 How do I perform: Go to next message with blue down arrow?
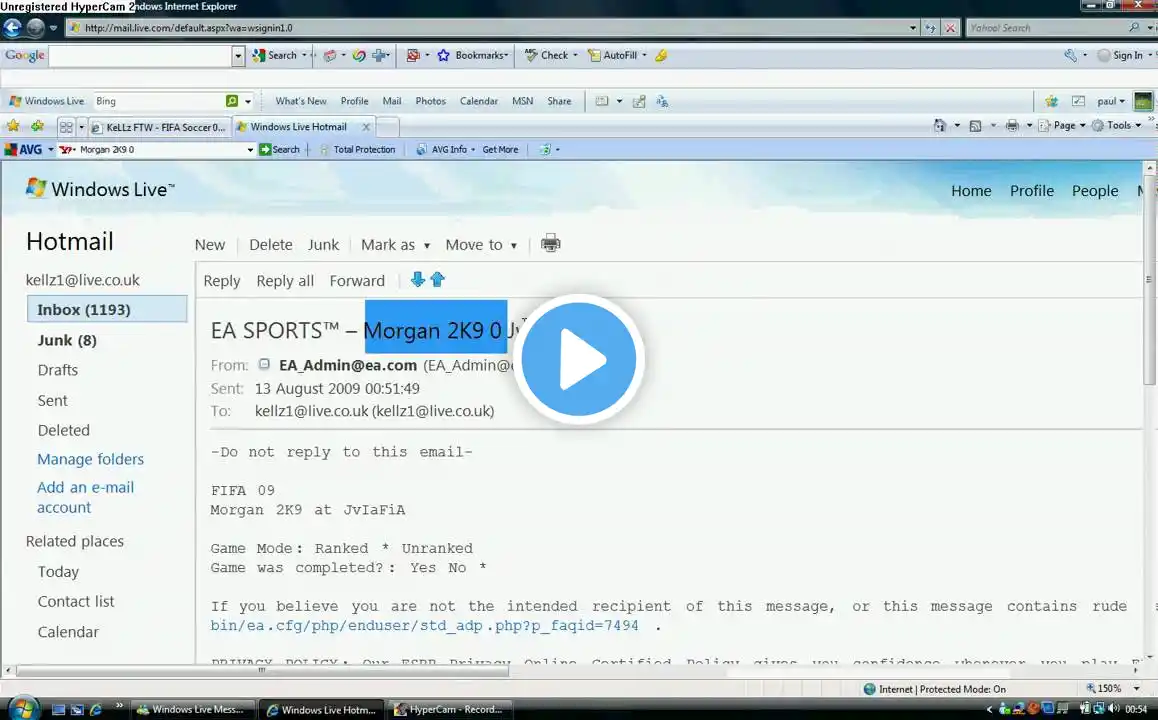tap(417, 279)
